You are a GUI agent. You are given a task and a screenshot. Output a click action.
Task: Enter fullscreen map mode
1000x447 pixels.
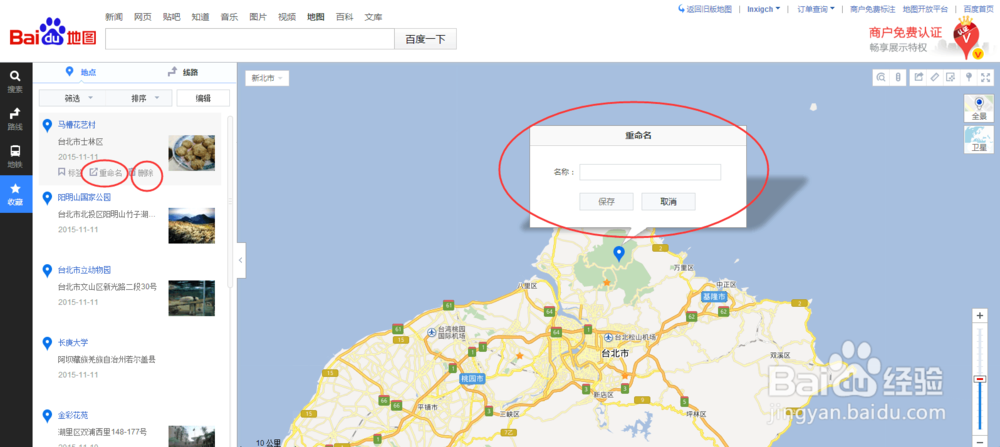986,77
